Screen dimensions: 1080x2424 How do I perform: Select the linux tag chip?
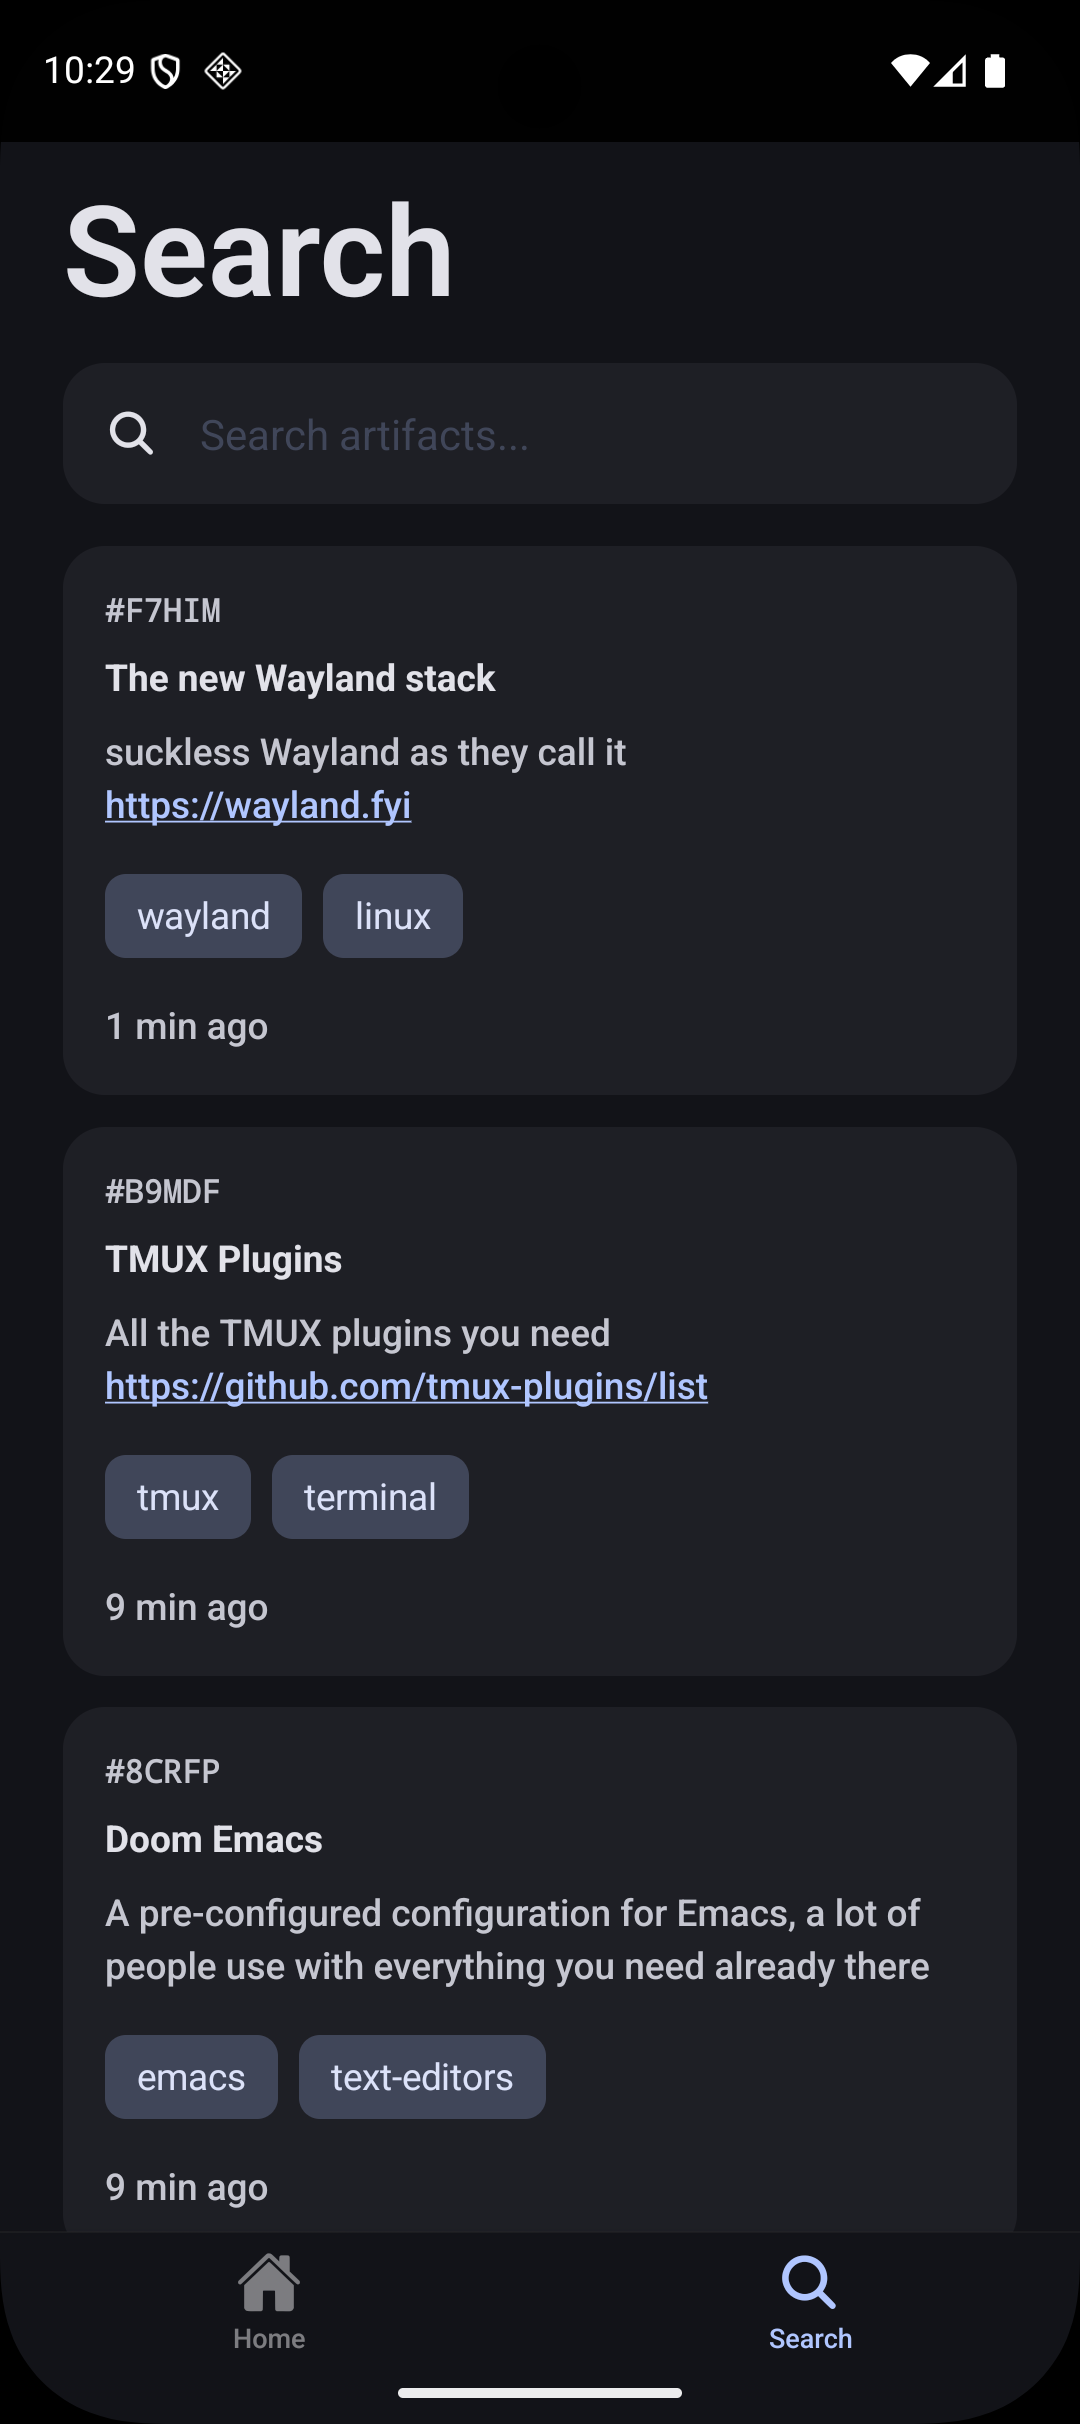(393, 916)
